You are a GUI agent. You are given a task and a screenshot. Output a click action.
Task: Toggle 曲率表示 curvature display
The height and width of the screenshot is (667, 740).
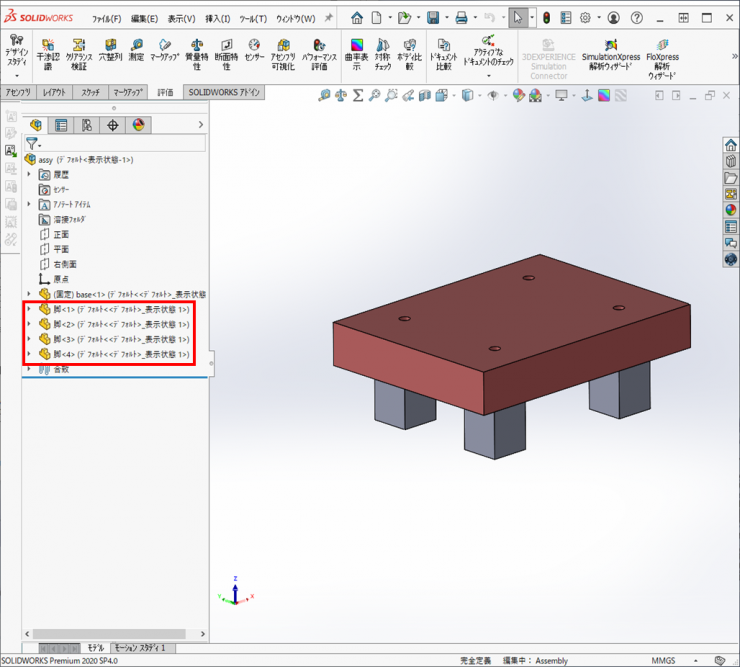357,55
